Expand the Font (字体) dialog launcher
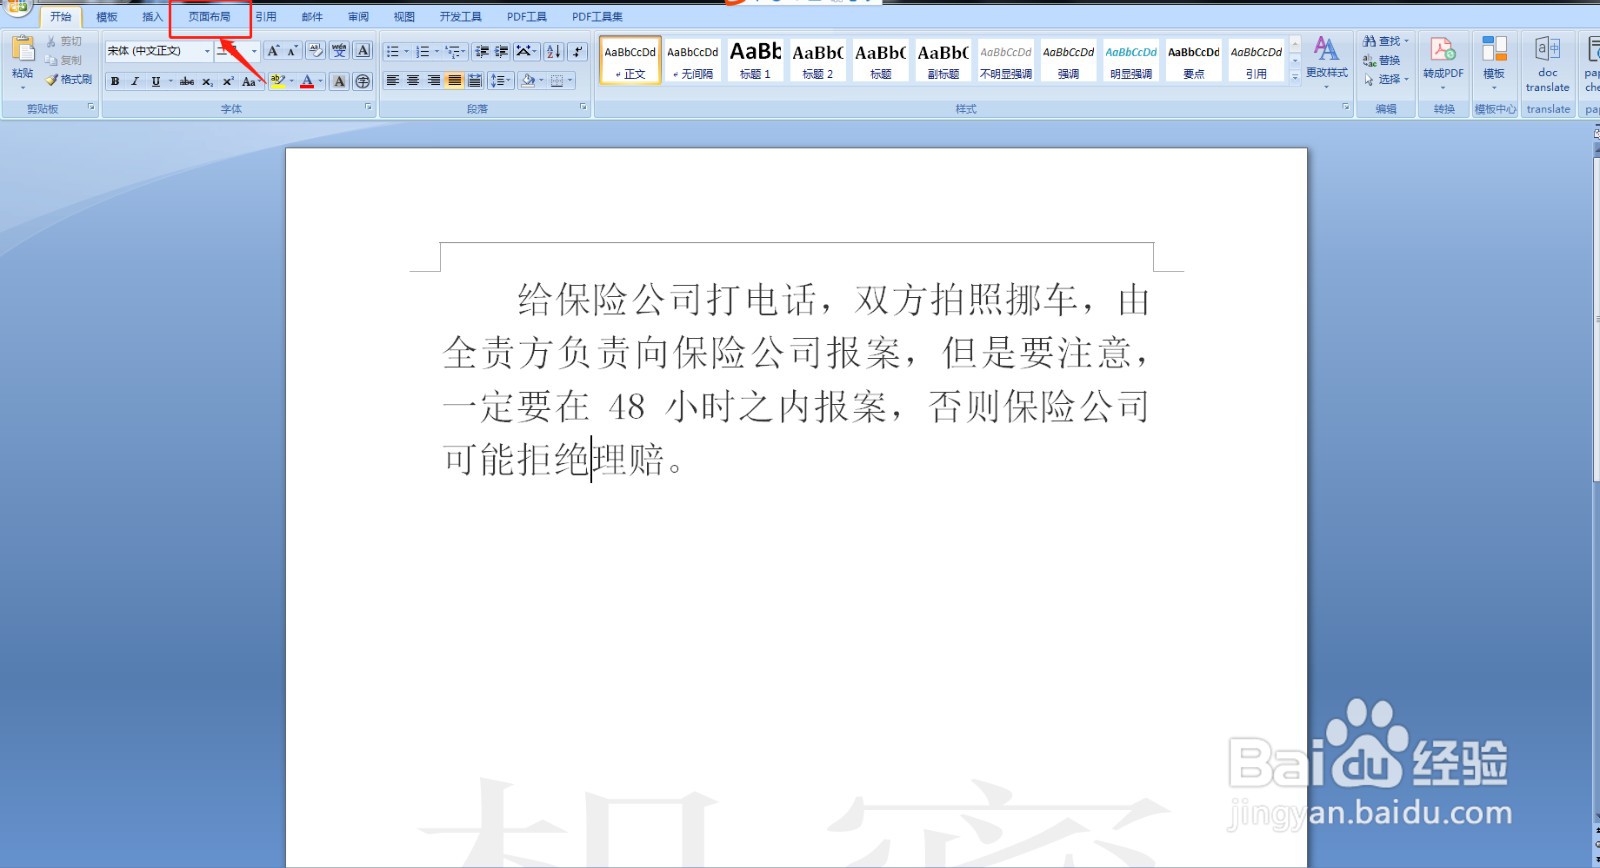The image size is (1600, 868). pyautogui.click(x=368, y=107)
